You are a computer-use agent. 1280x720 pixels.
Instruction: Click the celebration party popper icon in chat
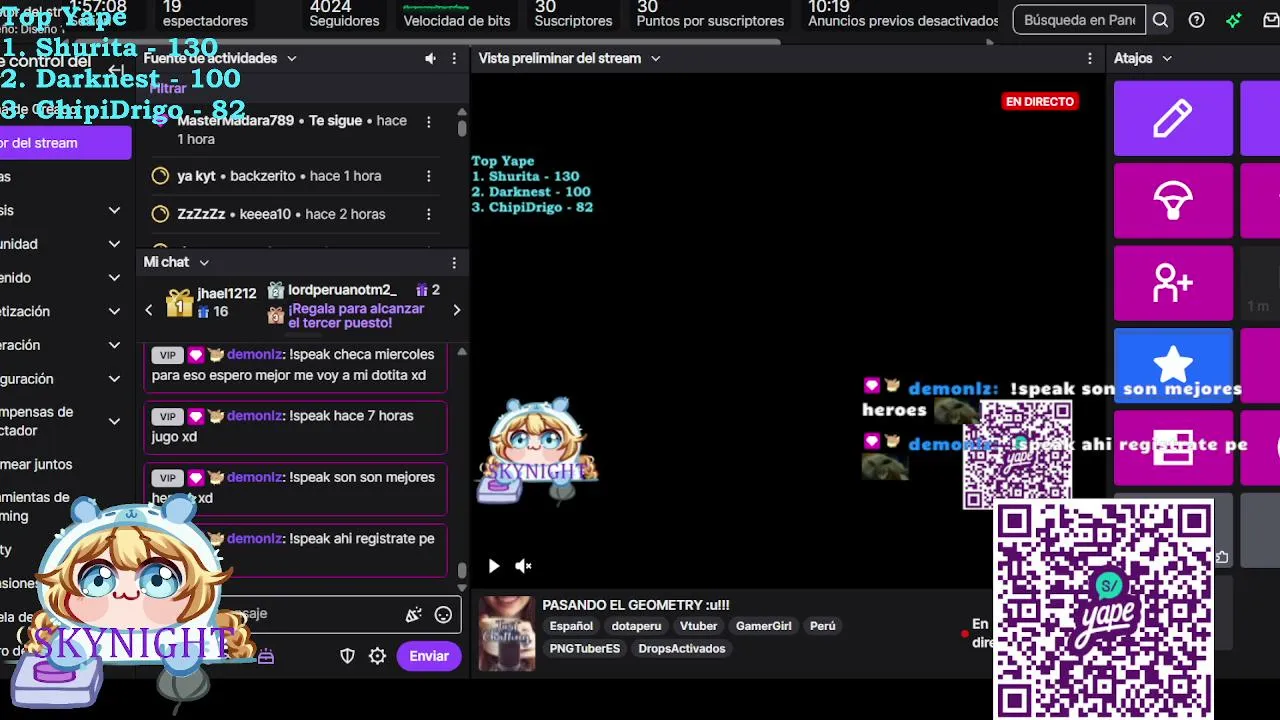(x=413, y=615)
